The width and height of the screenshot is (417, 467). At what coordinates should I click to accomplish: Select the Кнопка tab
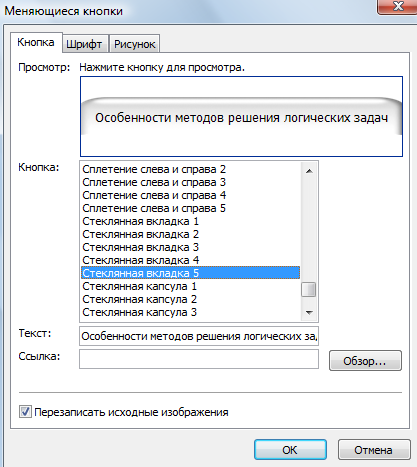[x=36, y=43]
